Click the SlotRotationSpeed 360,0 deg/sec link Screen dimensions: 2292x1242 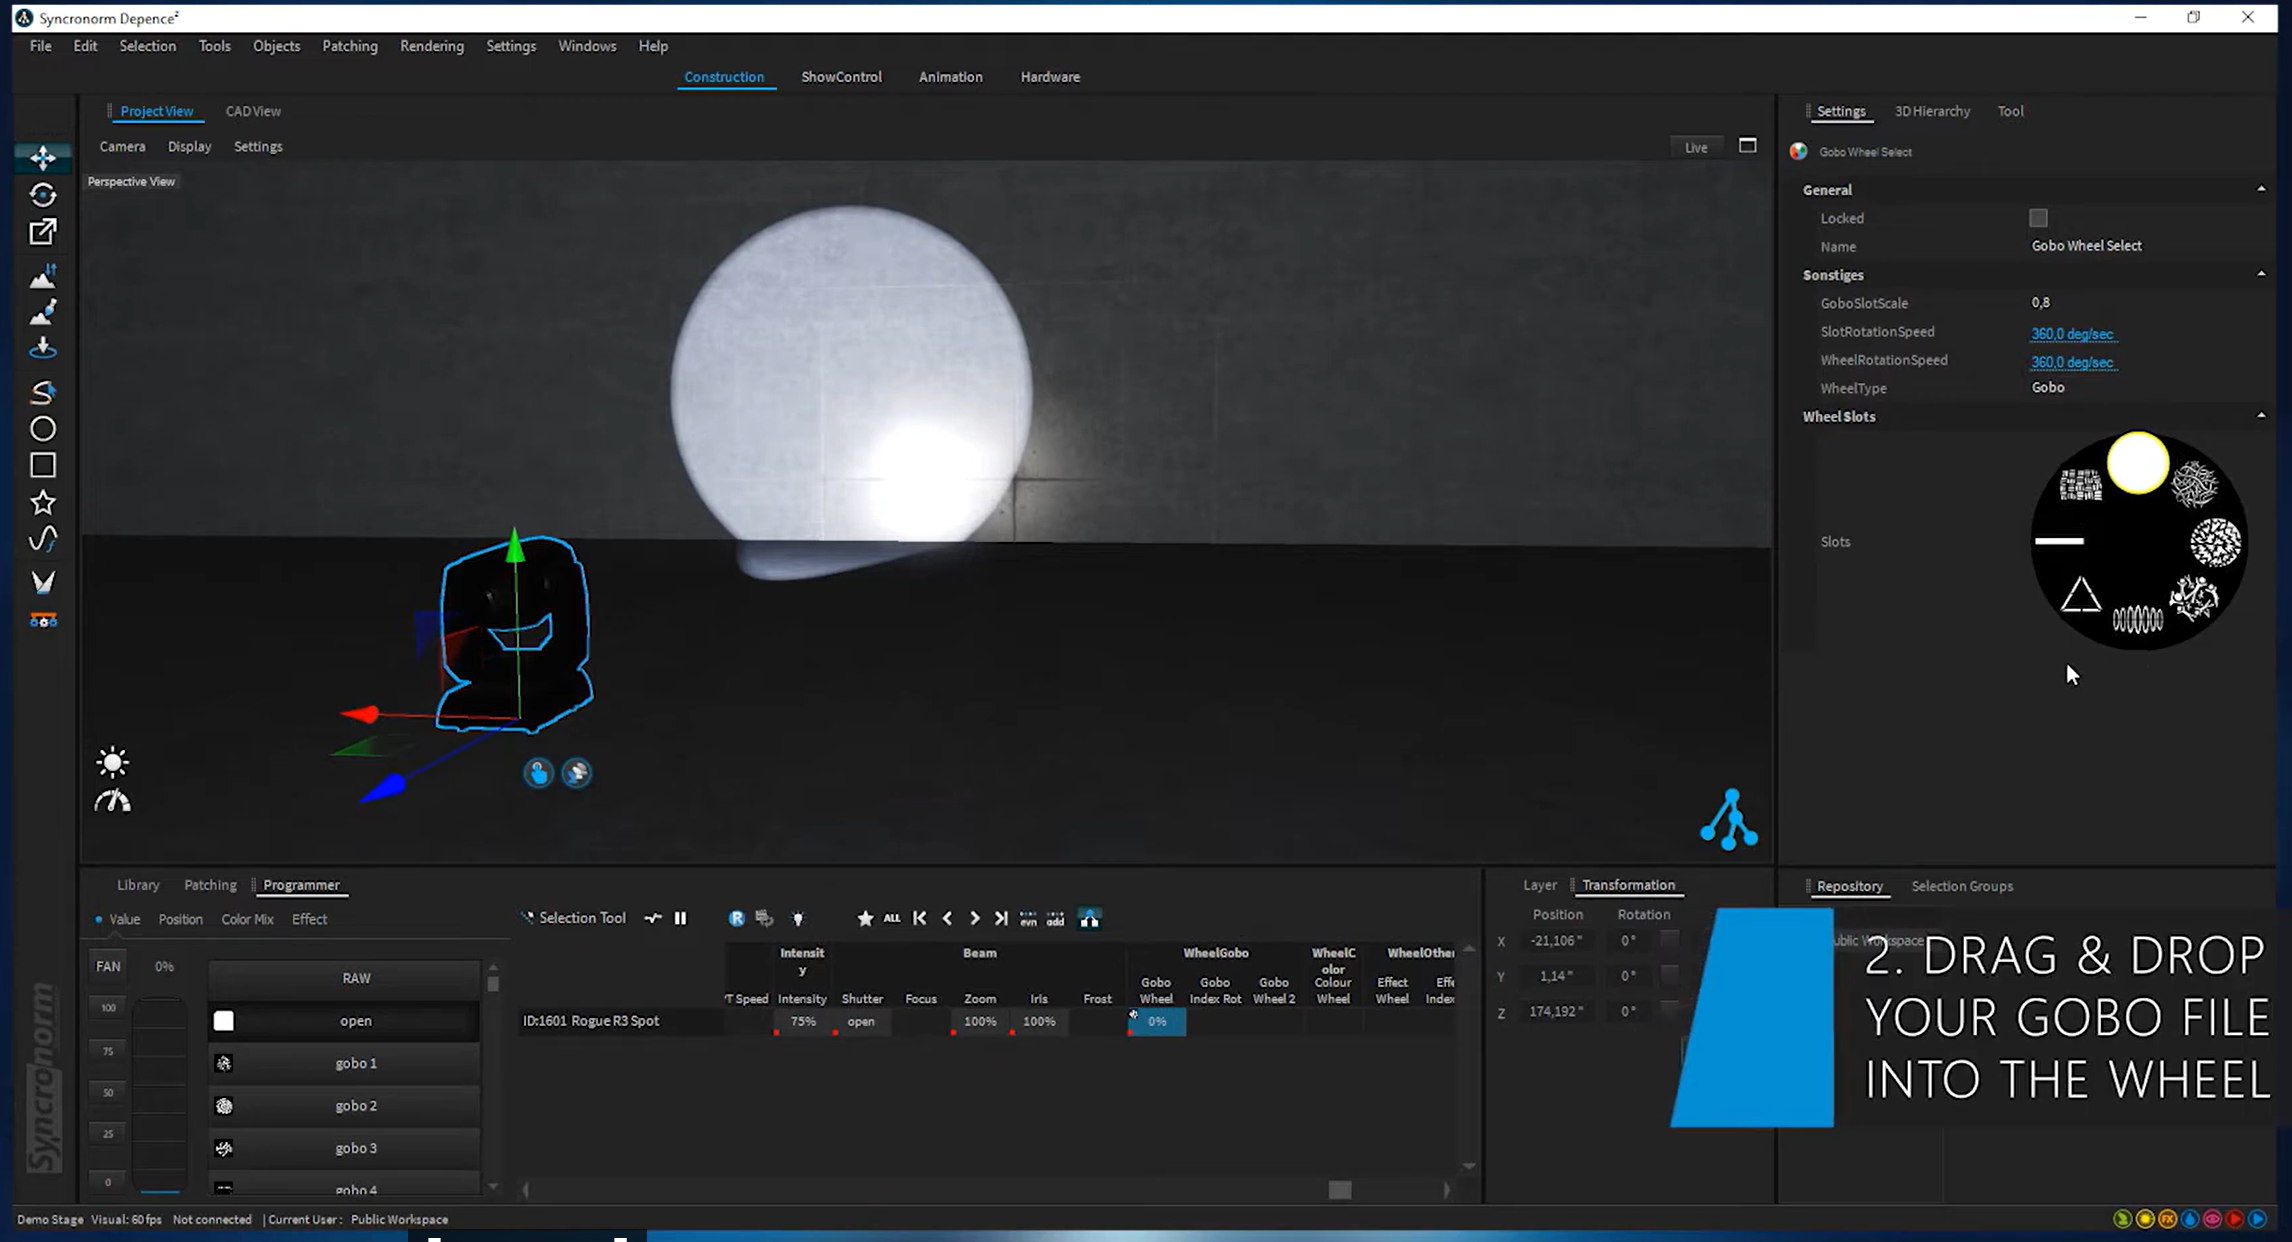tap(2071, 333)
